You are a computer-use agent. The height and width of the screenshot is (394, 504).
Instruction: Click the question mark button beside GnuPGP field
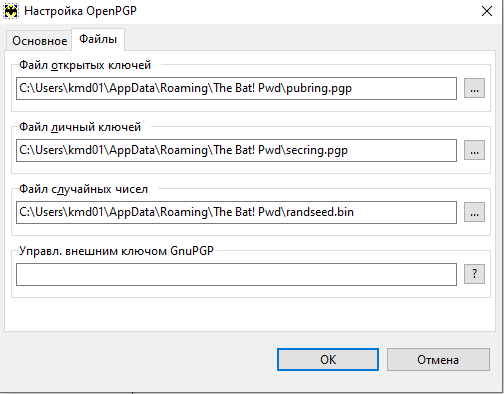(x=474, y=274)
